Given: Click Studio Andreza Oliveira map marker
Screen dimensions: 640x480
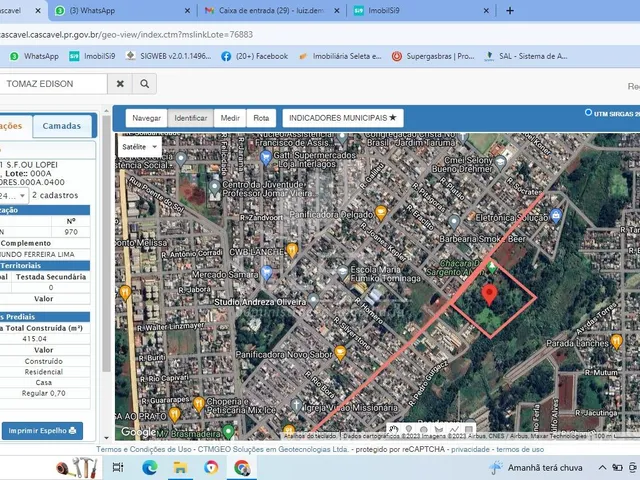Looking at the screenshot, I should pos(313,300).
